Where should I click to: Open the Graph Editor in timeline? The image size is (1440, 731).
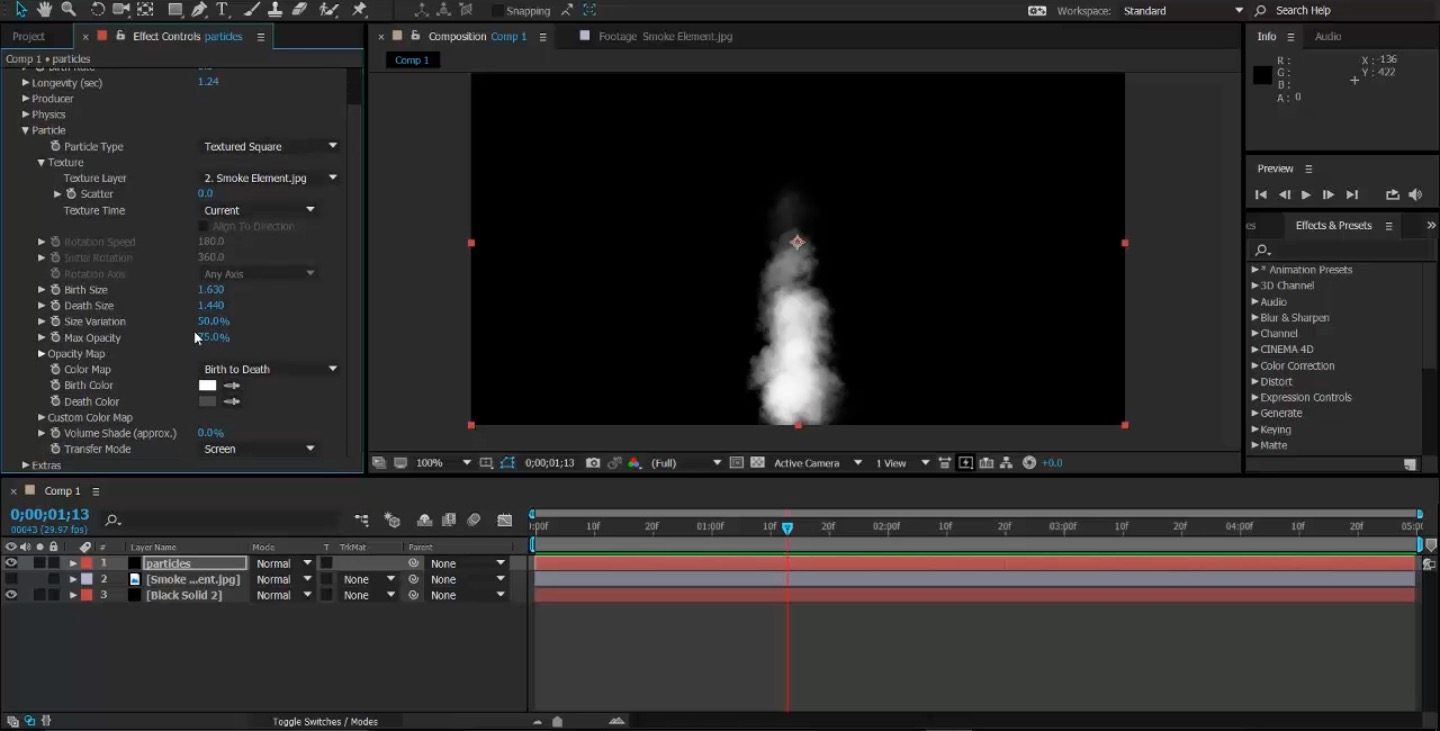505,520
